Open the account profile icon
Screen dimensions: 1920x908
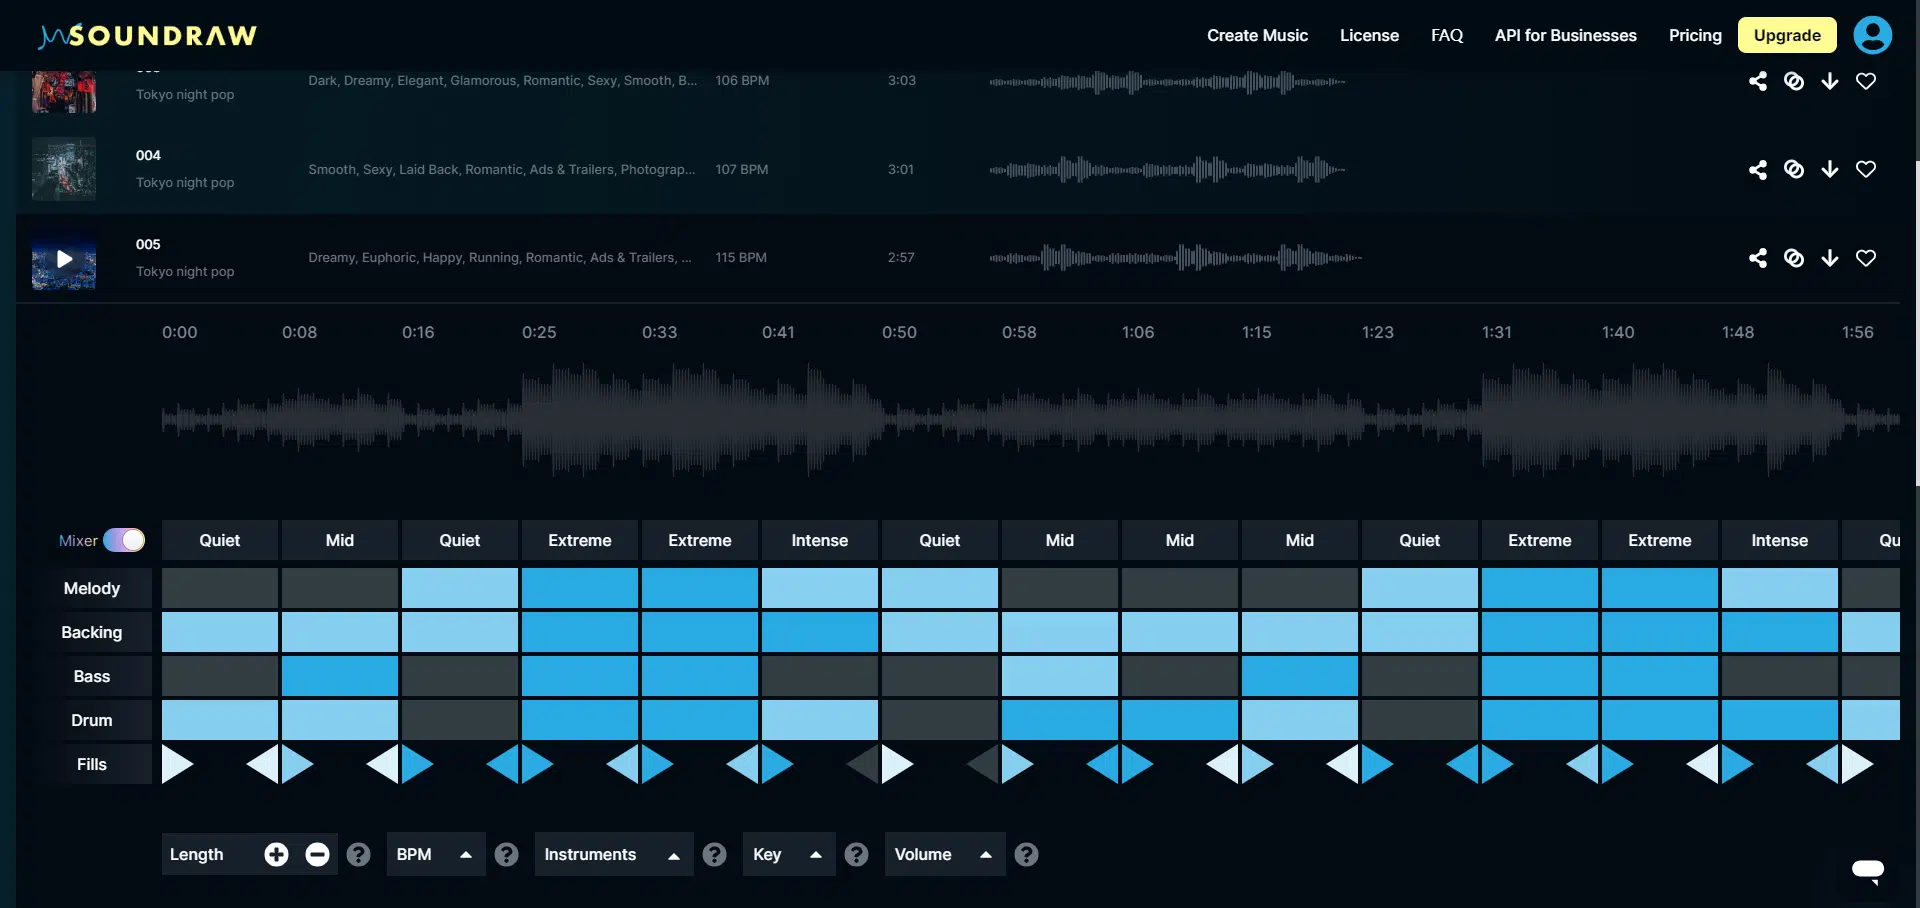point(1872,35)
